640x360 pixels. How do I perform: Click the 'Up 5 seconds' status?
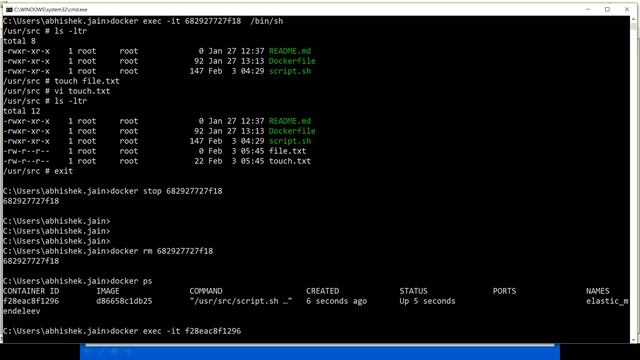(x=427, y=301)
